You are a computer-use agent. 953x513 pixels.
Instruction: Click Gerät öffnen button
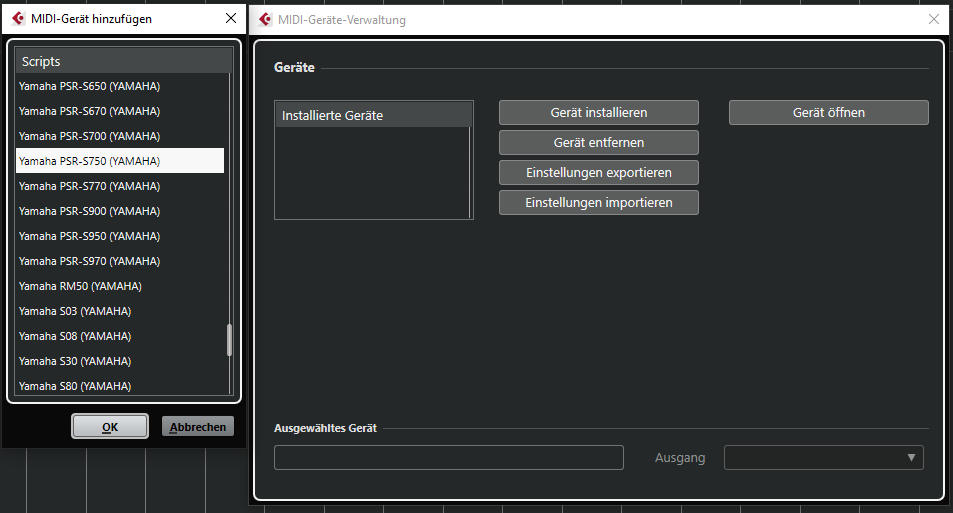click(828, 112)
